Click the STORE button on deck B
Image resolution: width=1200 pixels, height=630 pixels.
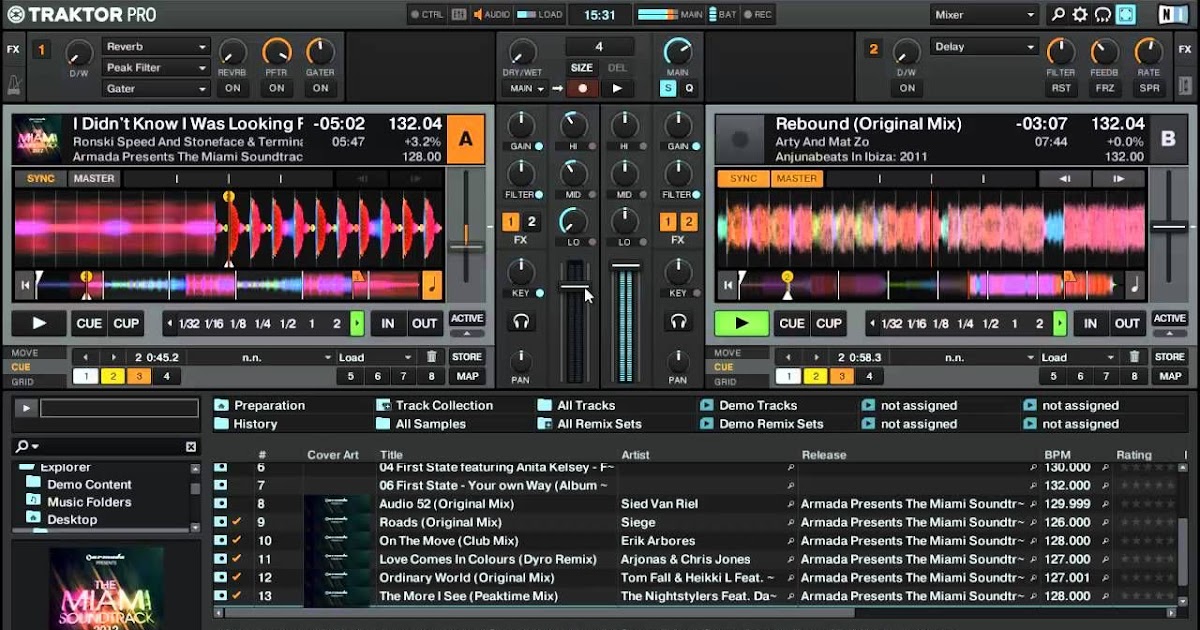[x=1169, y=357]
